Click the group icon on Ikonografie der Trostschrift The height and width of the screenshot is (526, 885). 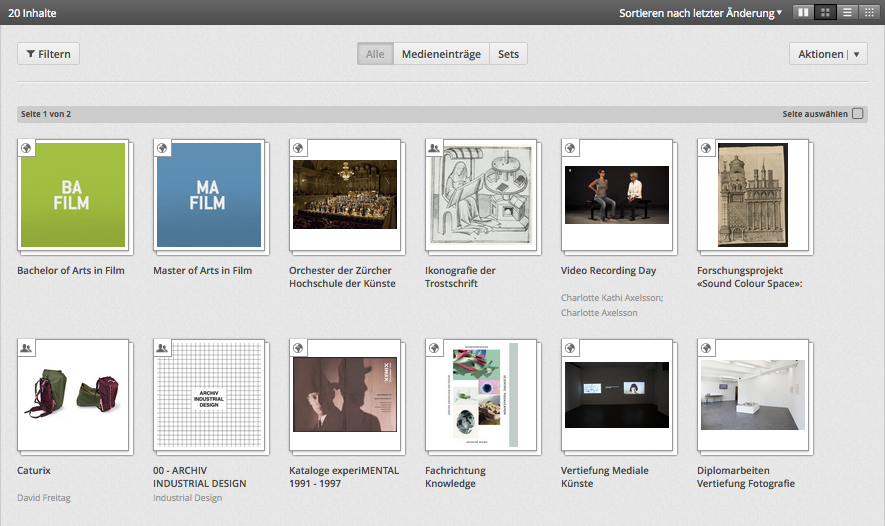click(x=434, y=148)
